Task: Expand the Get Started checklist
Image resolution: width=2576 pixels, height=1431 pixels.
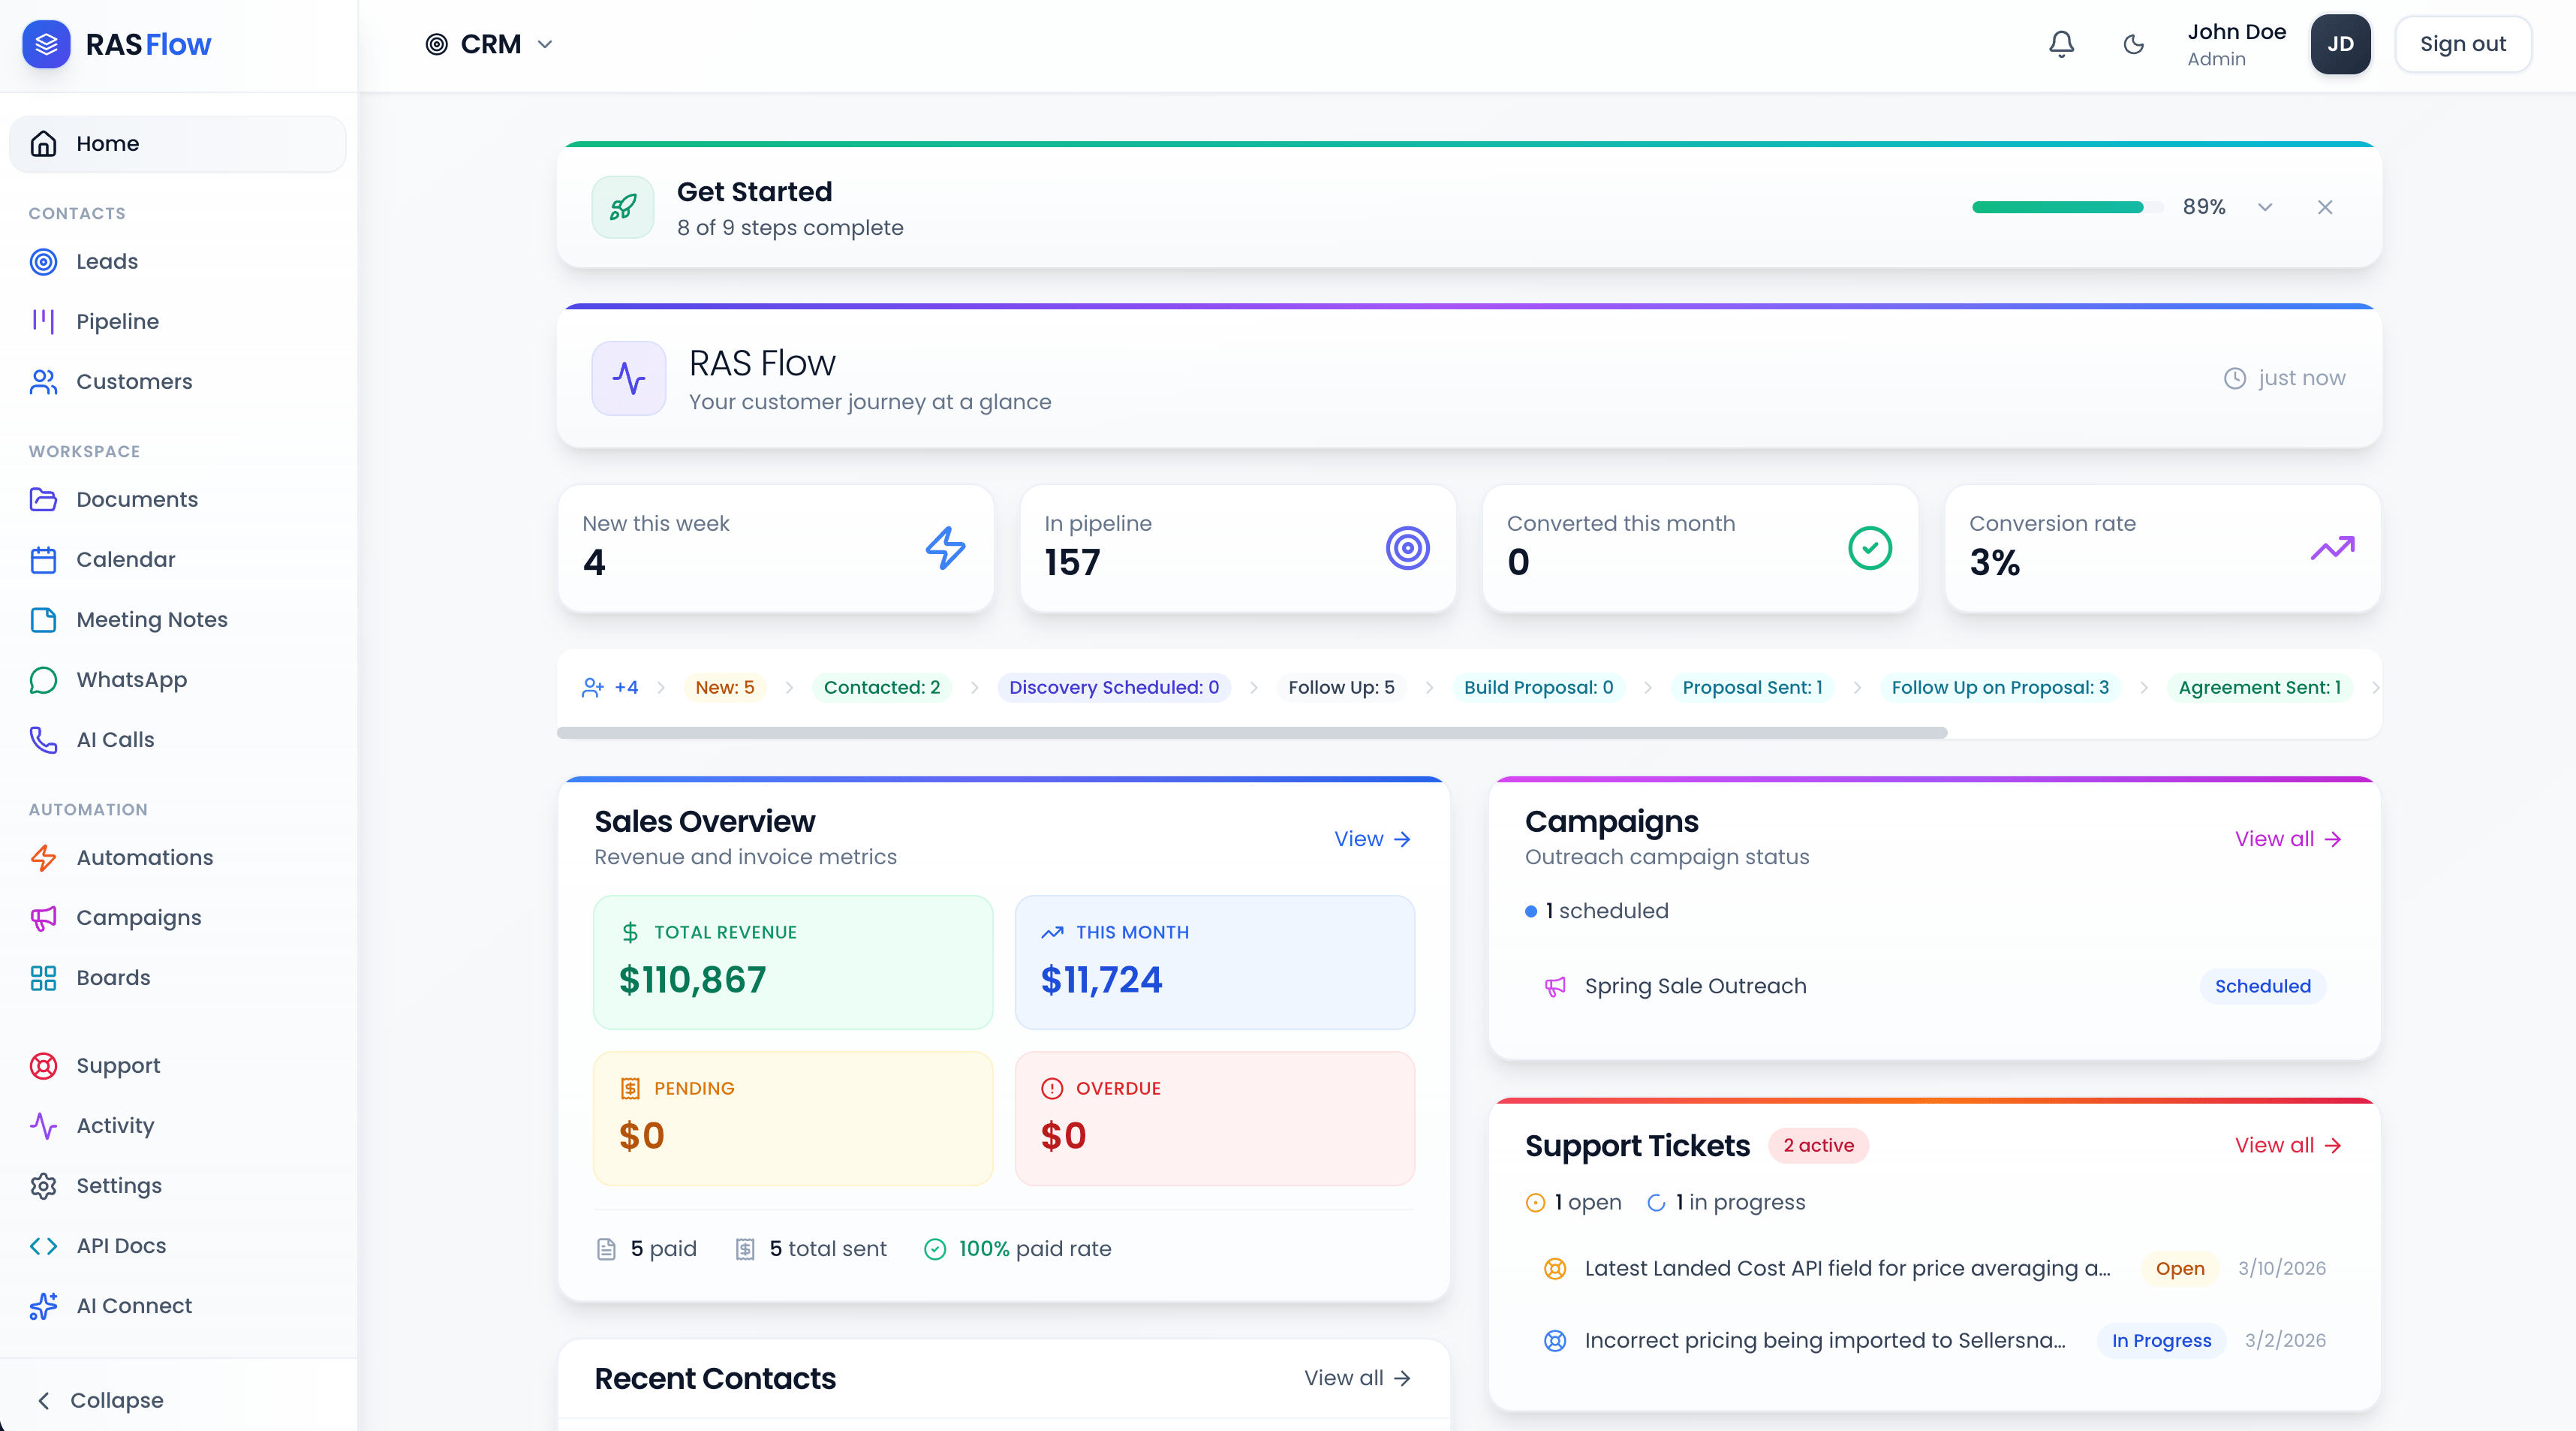Action: (x=2265, y=207)
